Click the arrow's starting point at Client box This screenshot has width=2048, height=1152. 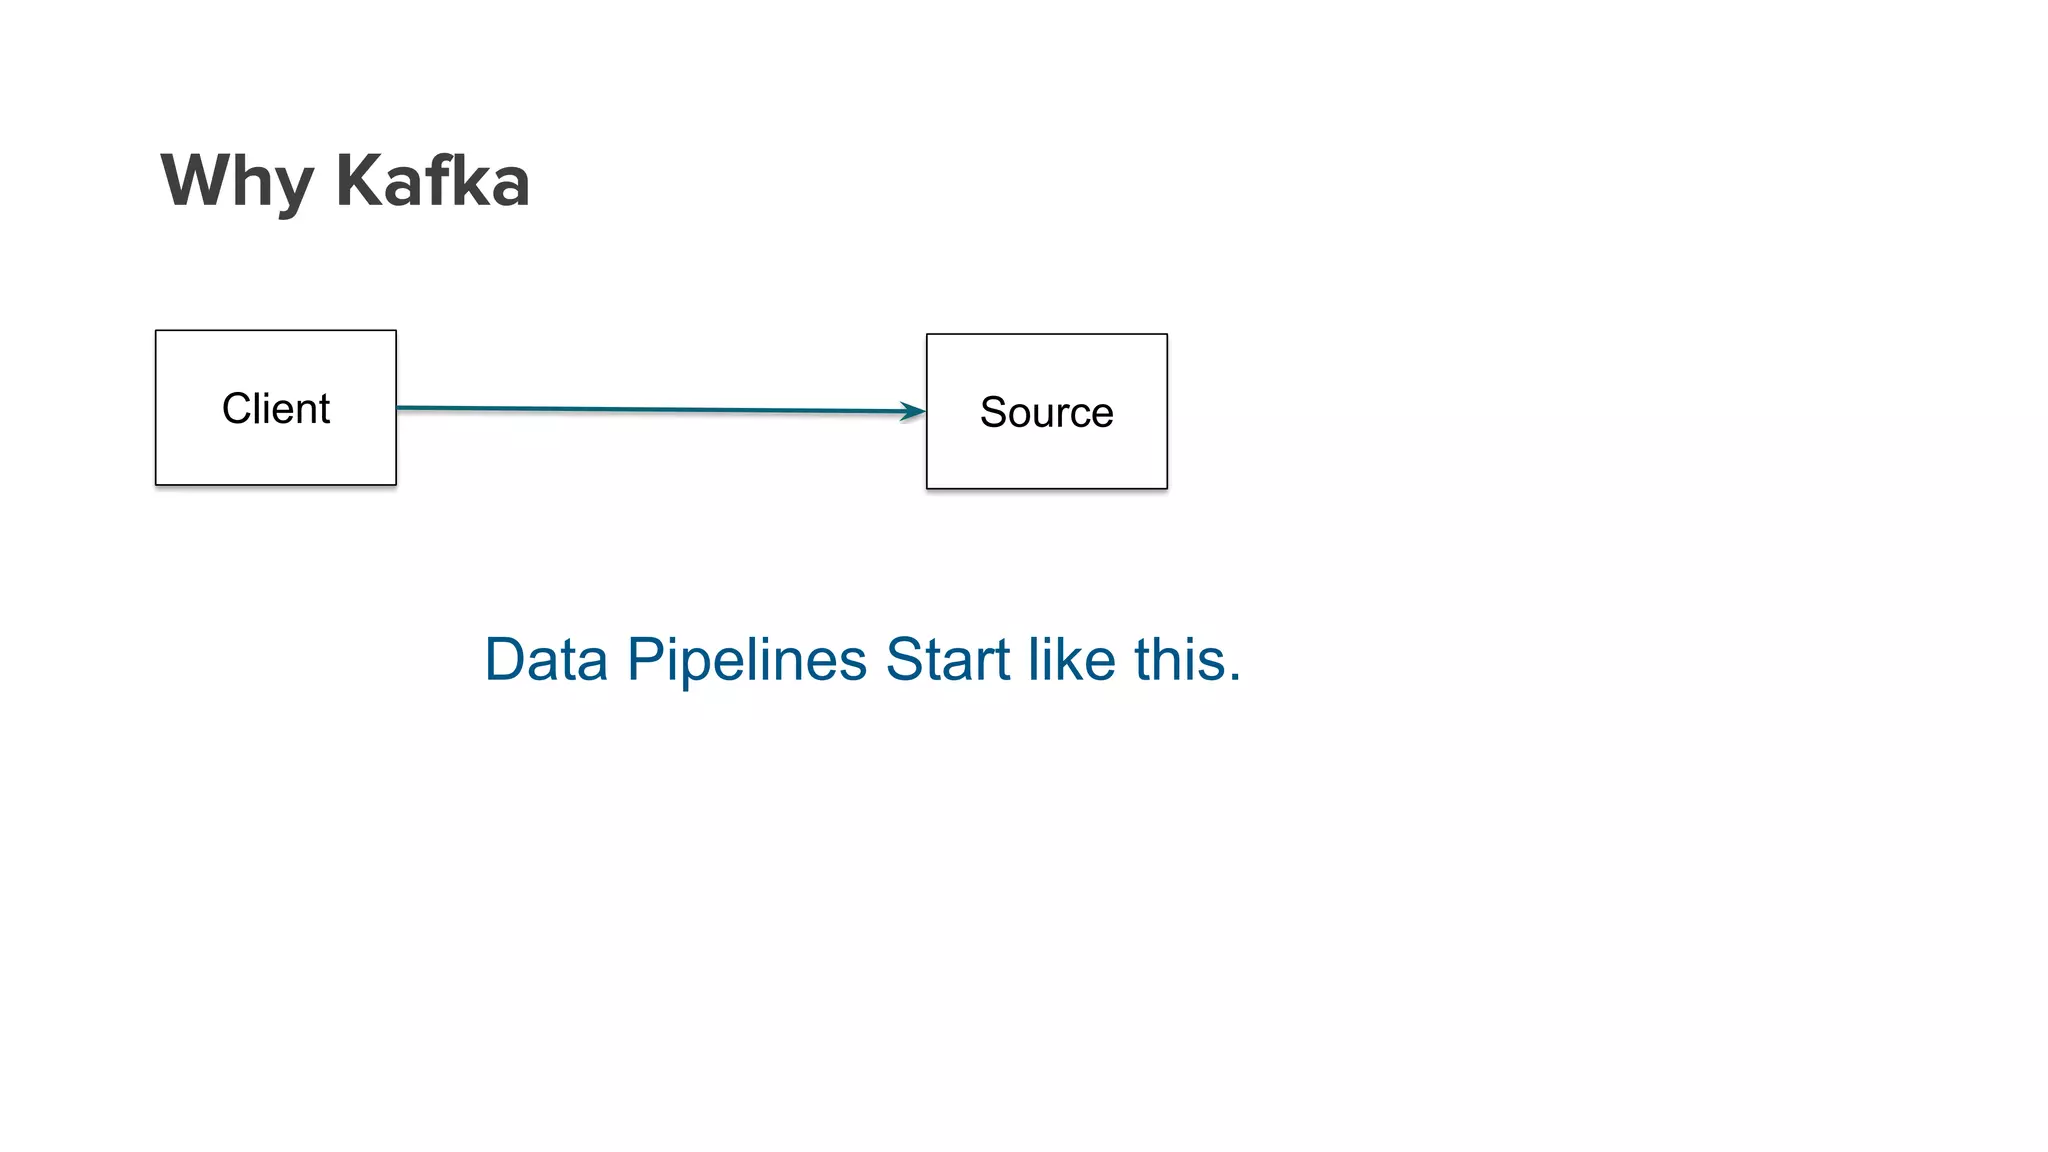(x=400, y=407)
